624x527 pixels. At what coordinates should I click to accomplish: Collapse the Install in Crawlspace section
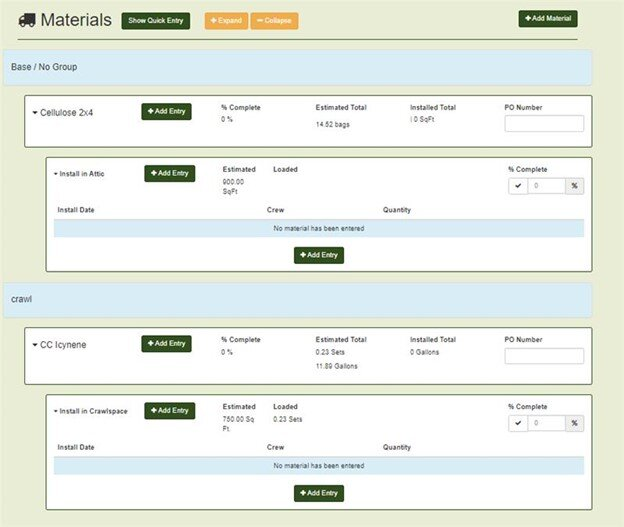pyautogui.click(x=55, y=410)
